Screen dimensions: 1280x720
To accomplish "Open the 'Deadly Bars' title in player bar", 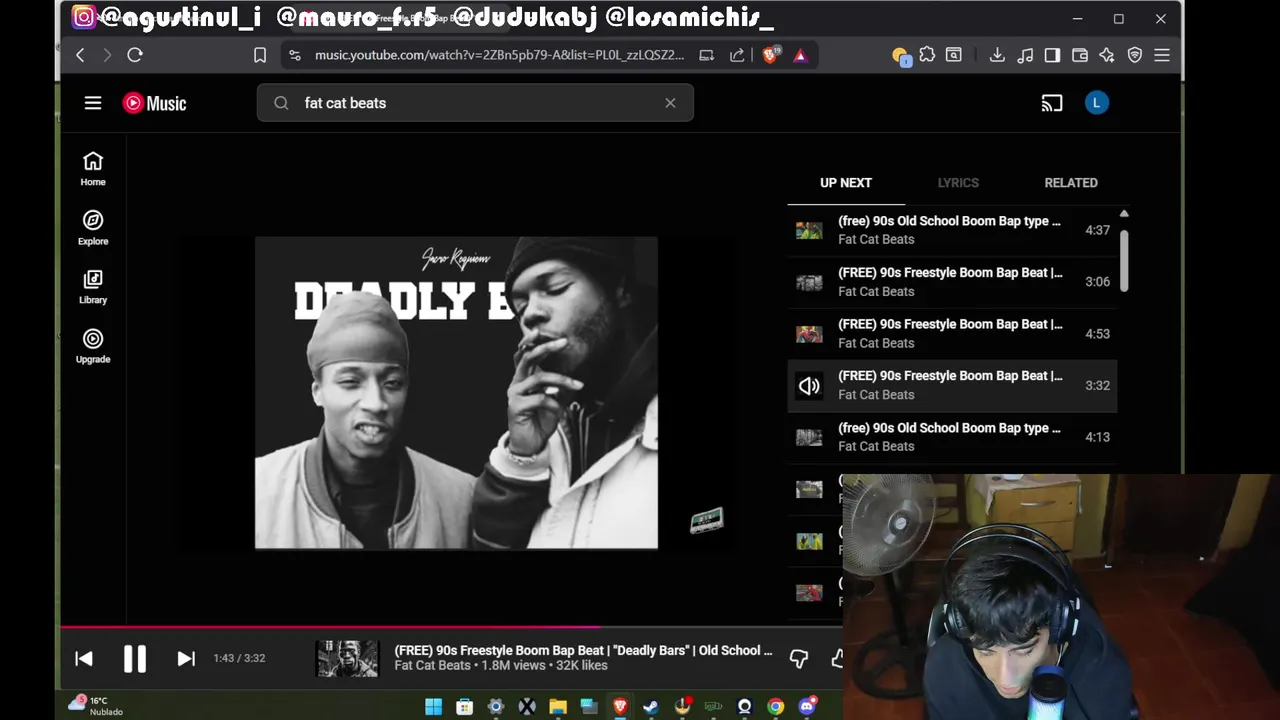I will pyautogui.click(x=583, y=650).
